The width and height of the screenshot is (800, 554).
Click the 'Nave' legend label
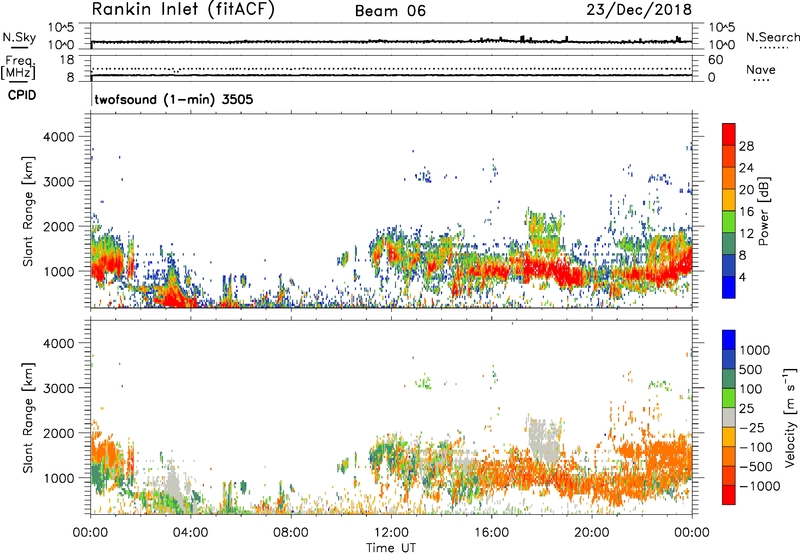[761, 69]
